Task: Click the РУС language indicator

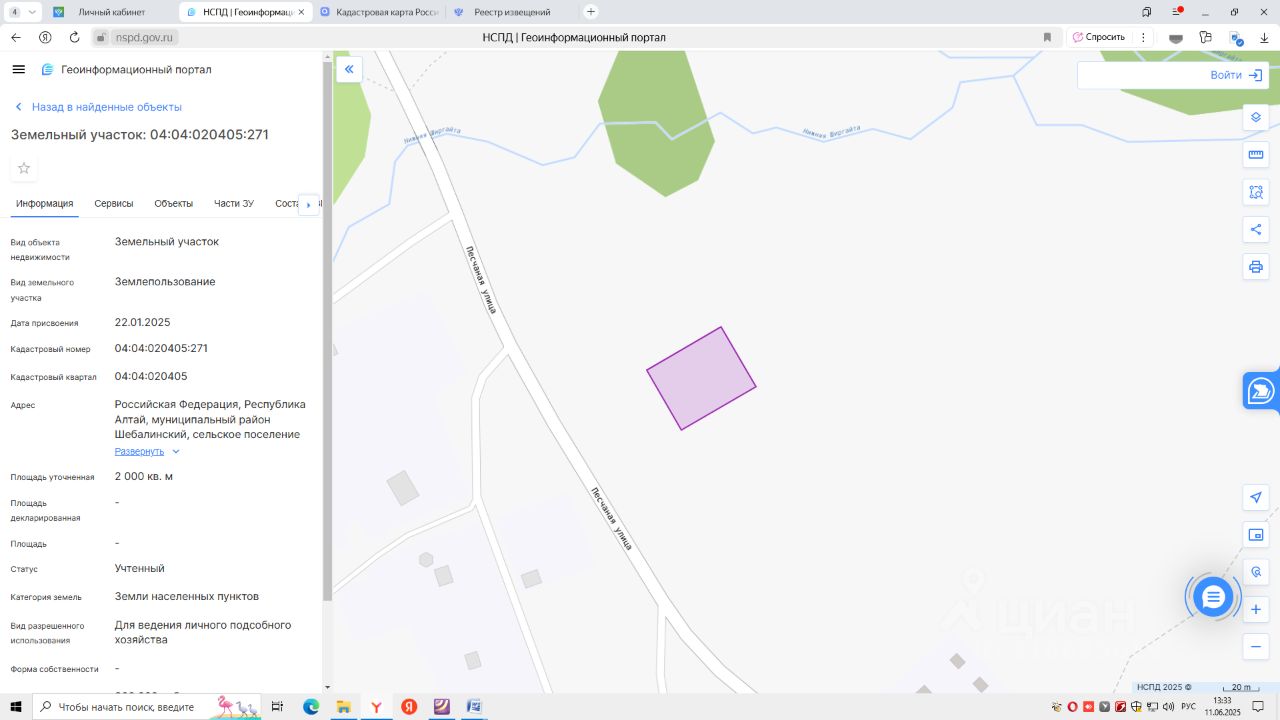Action: tap(1188, 707)
